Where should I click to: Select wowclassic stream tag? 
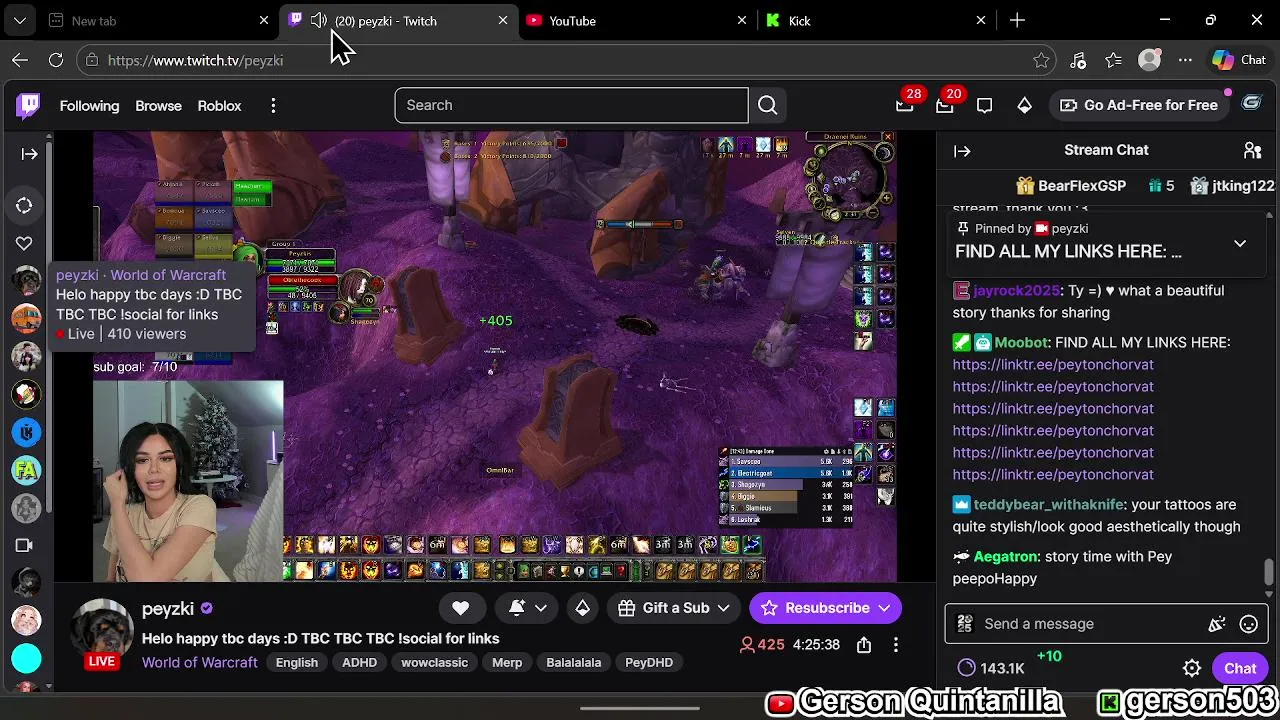click(434, 662)
